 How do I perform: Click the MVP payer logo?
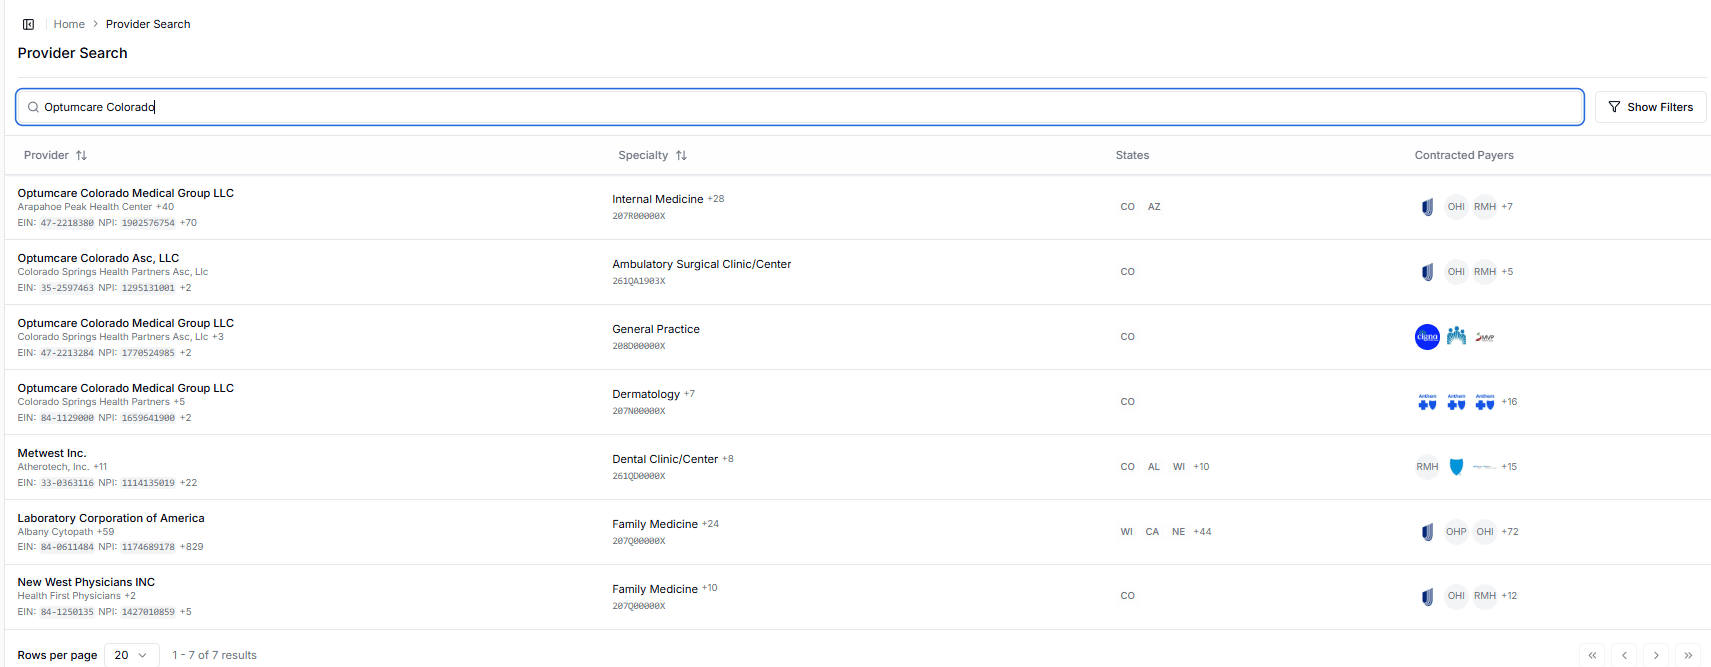click(x=1485, y=337)
